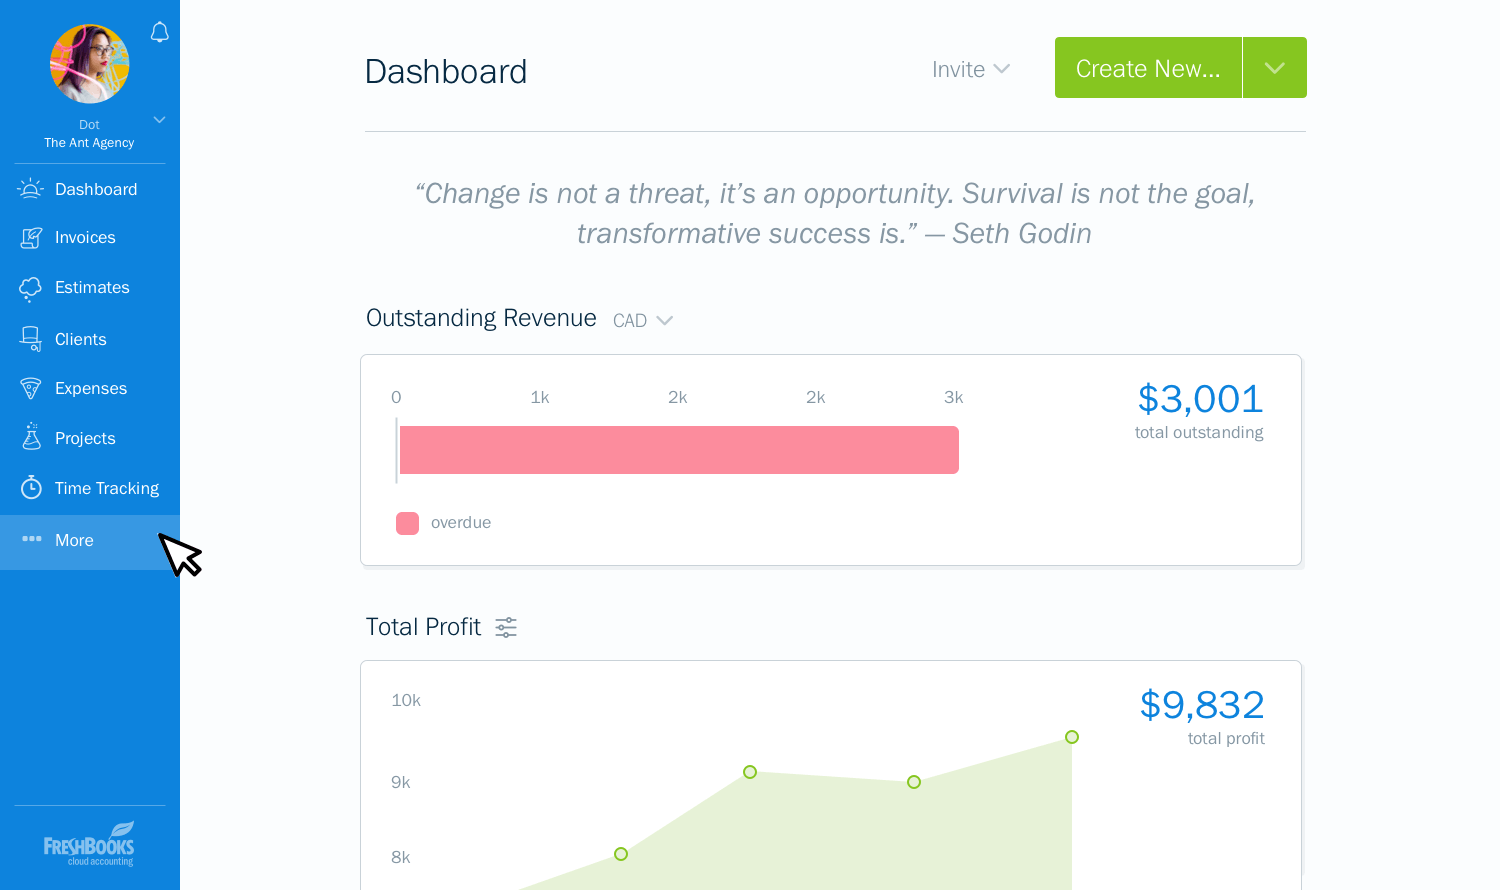Click the profile picture of Dot
Viewport: 1500px width, 890px height.
coord(89,64)
